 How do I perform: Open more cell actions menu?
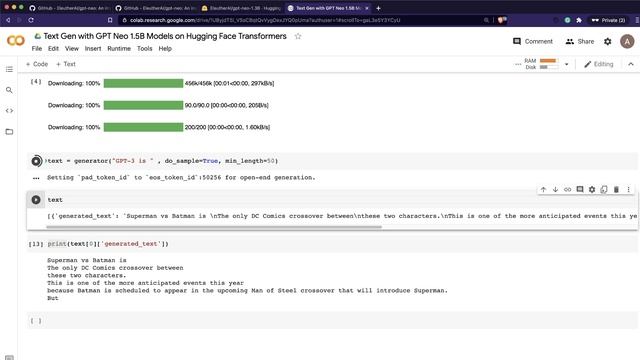(x=629, y=189)
